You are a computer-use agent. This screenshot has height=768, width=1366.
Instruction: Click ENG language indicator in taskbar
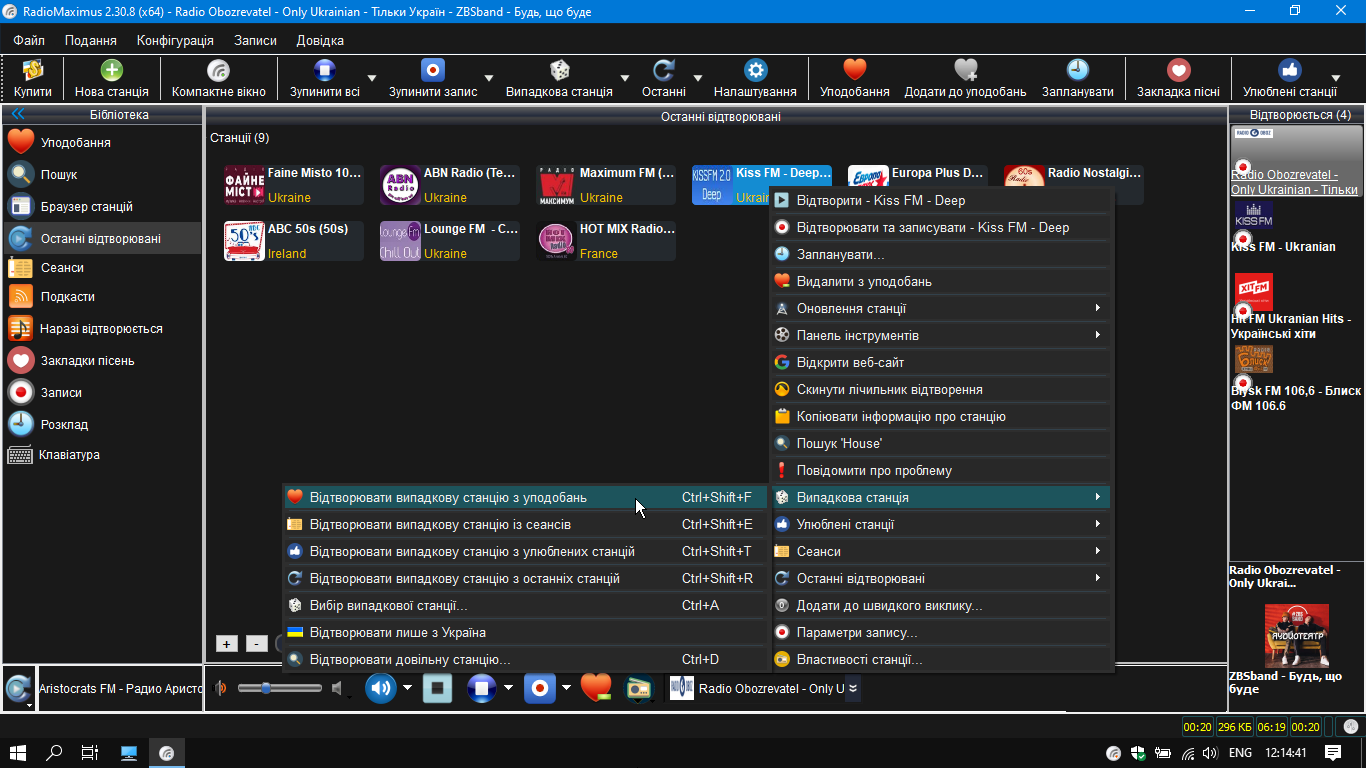1240,753
